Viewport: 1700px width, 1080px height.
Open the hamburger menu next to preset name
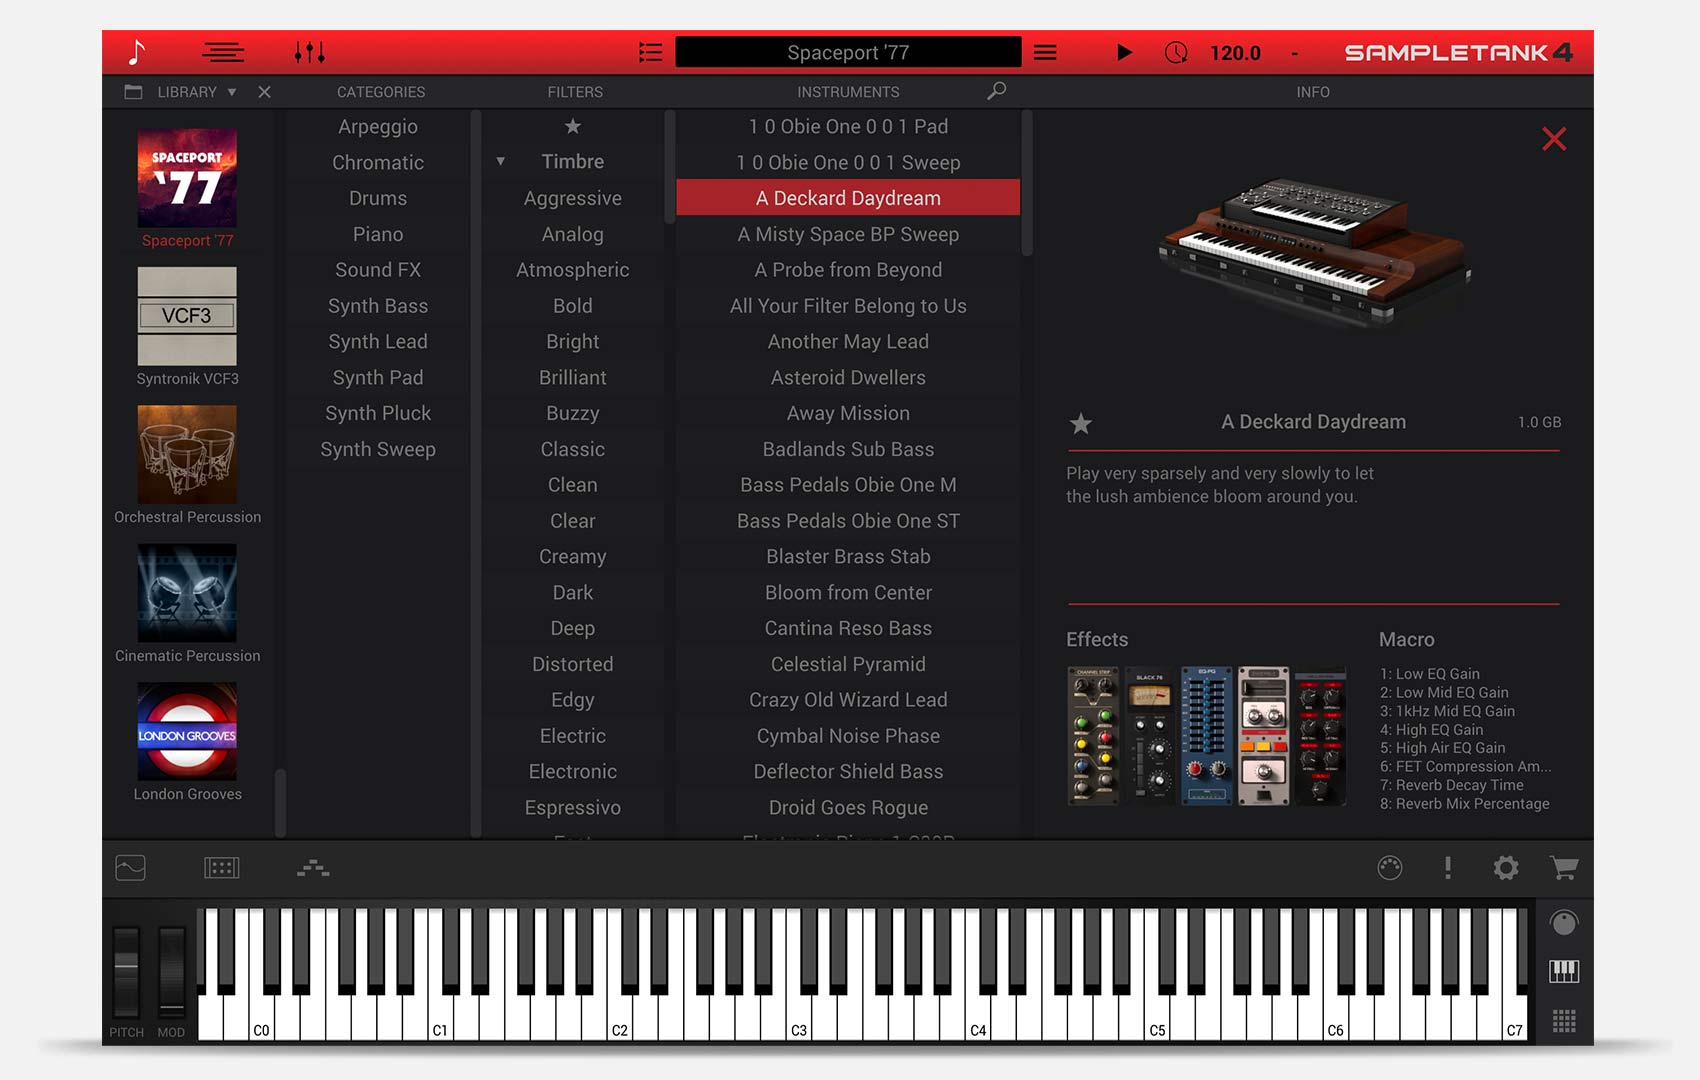point(1045,52)
